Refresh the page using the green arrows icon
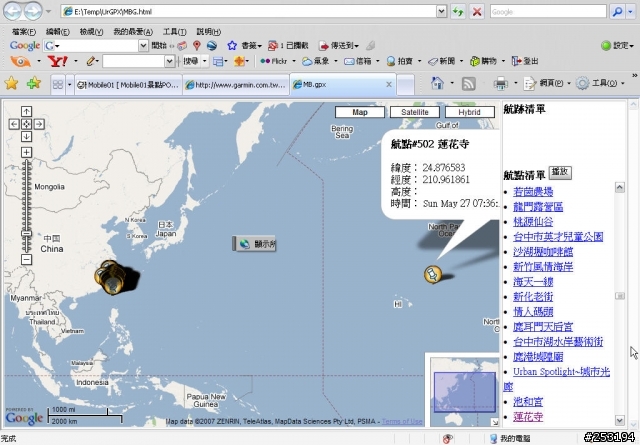 point(458,11)
